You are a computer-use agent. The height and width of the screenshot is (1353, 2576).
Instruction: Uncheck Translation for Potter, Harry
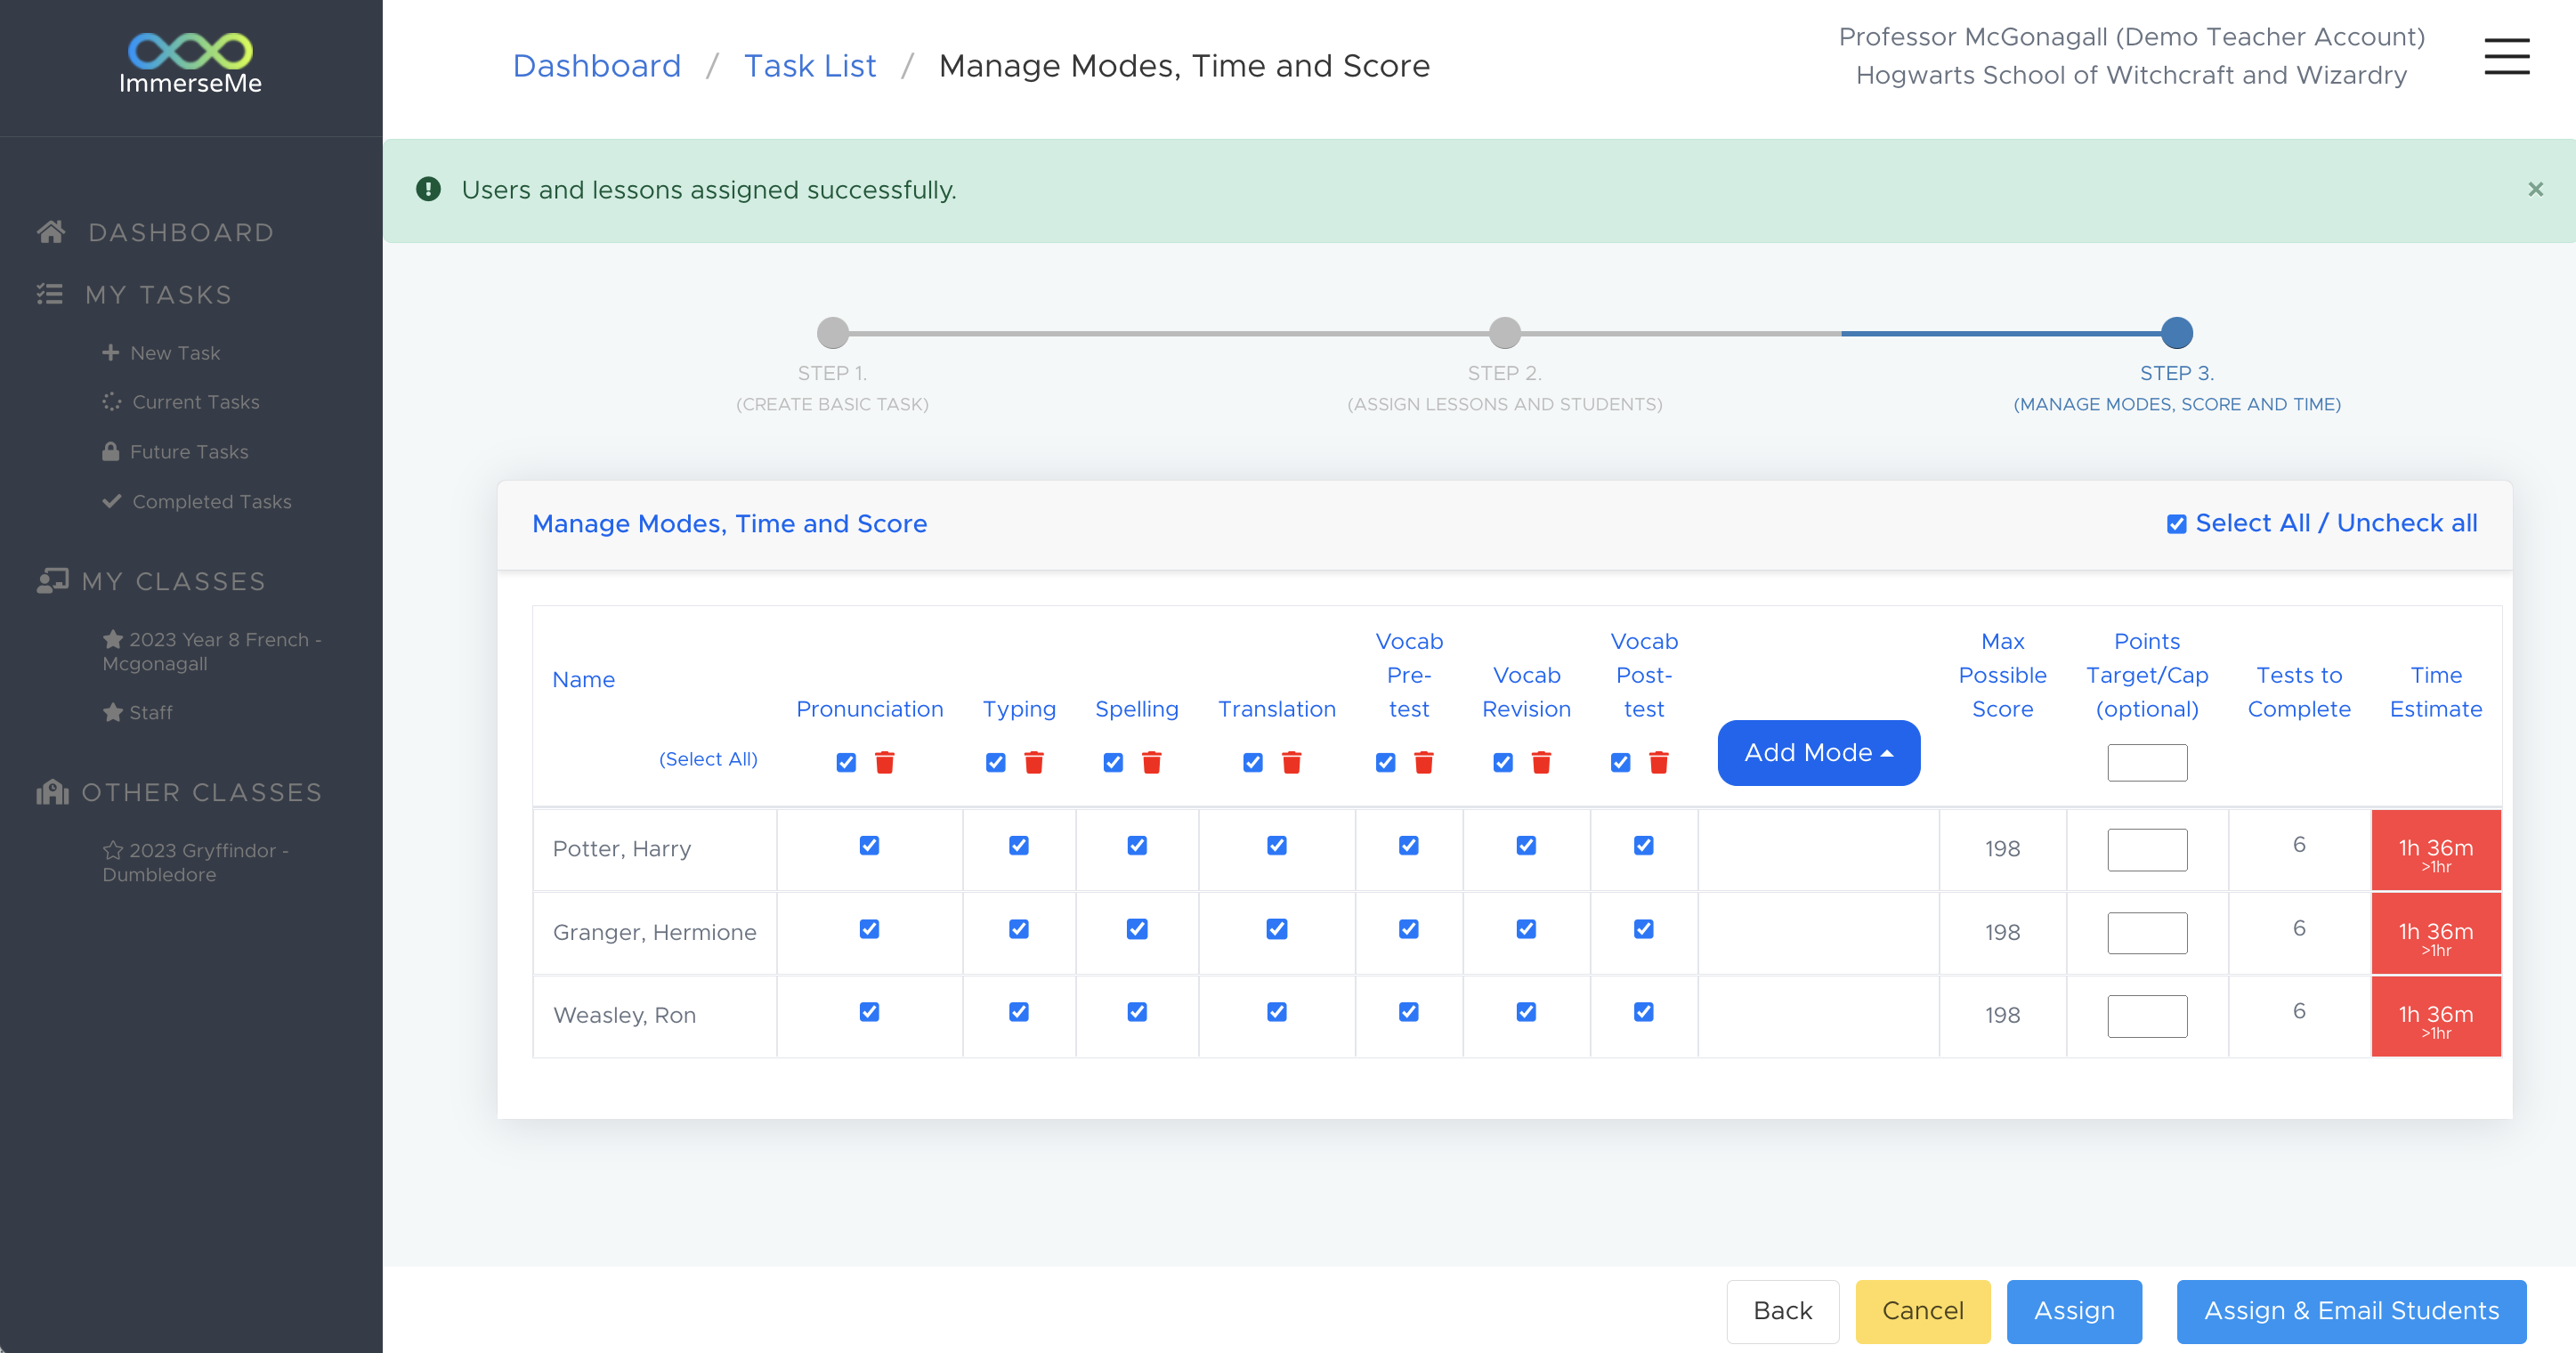[1276, 845]
